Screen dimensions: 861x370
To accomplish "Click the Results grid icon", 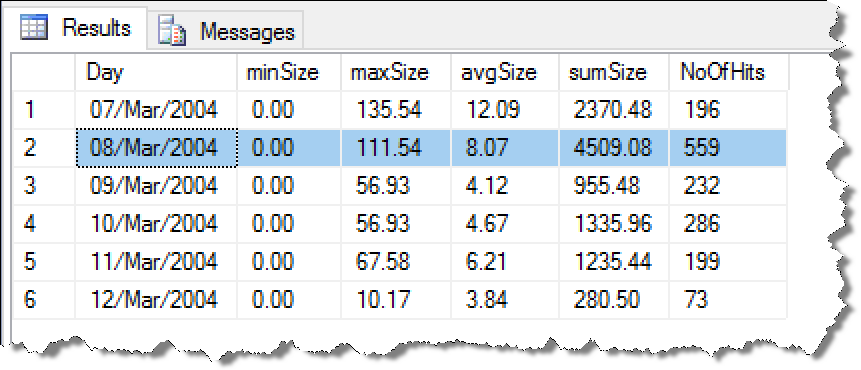I will click(34, 27).
